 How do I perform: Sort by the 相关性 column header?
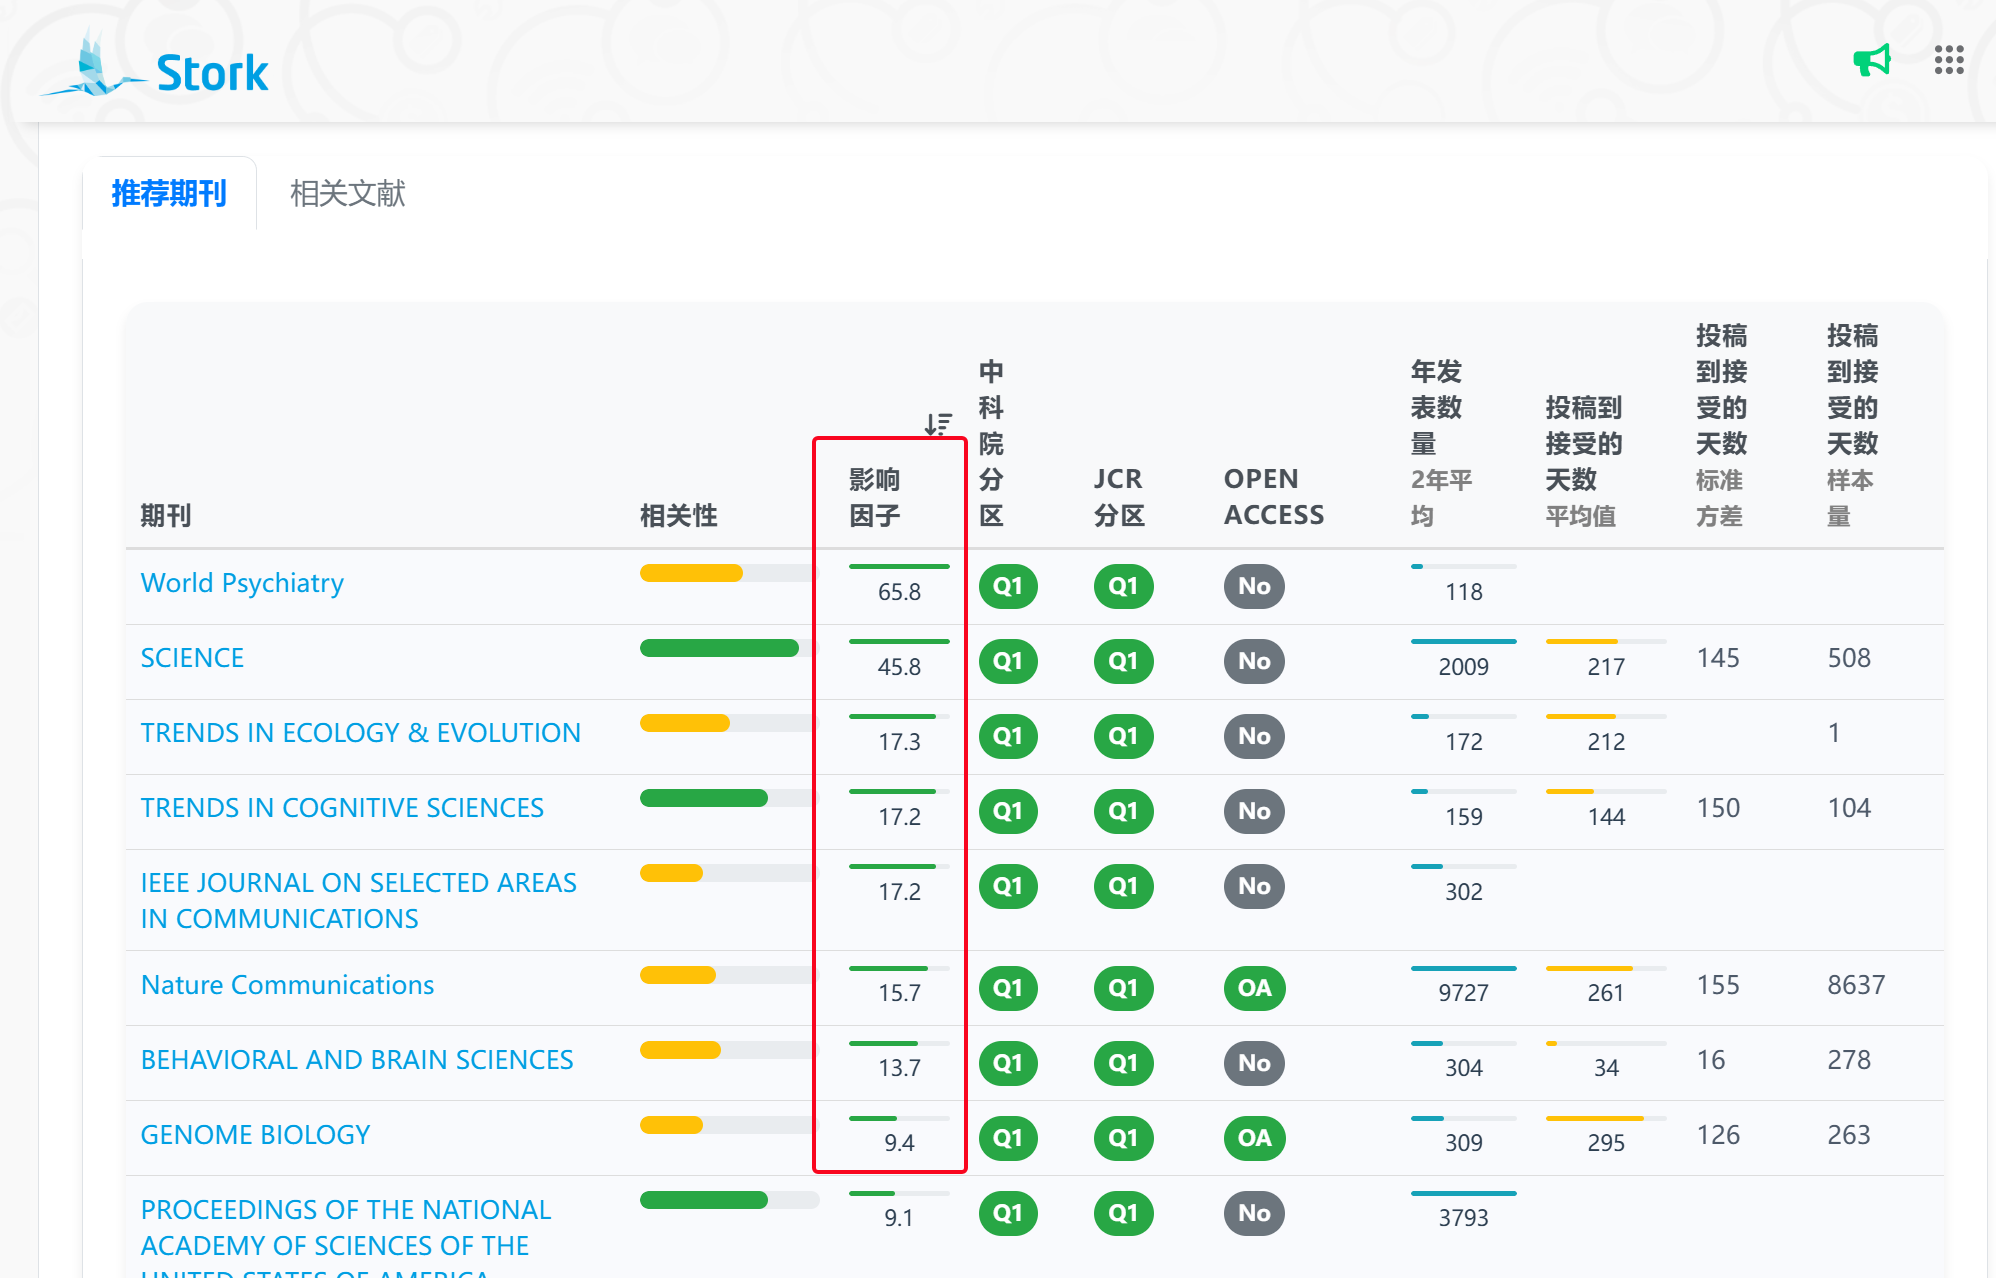[x=678, y=516]
